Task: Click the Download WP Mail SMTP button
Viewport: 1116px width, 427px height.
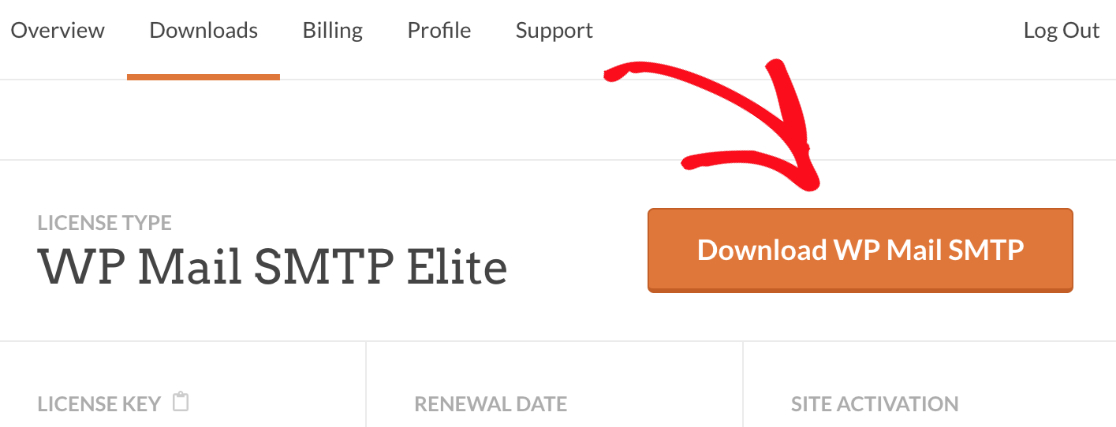Action: [x=860, y=251]
